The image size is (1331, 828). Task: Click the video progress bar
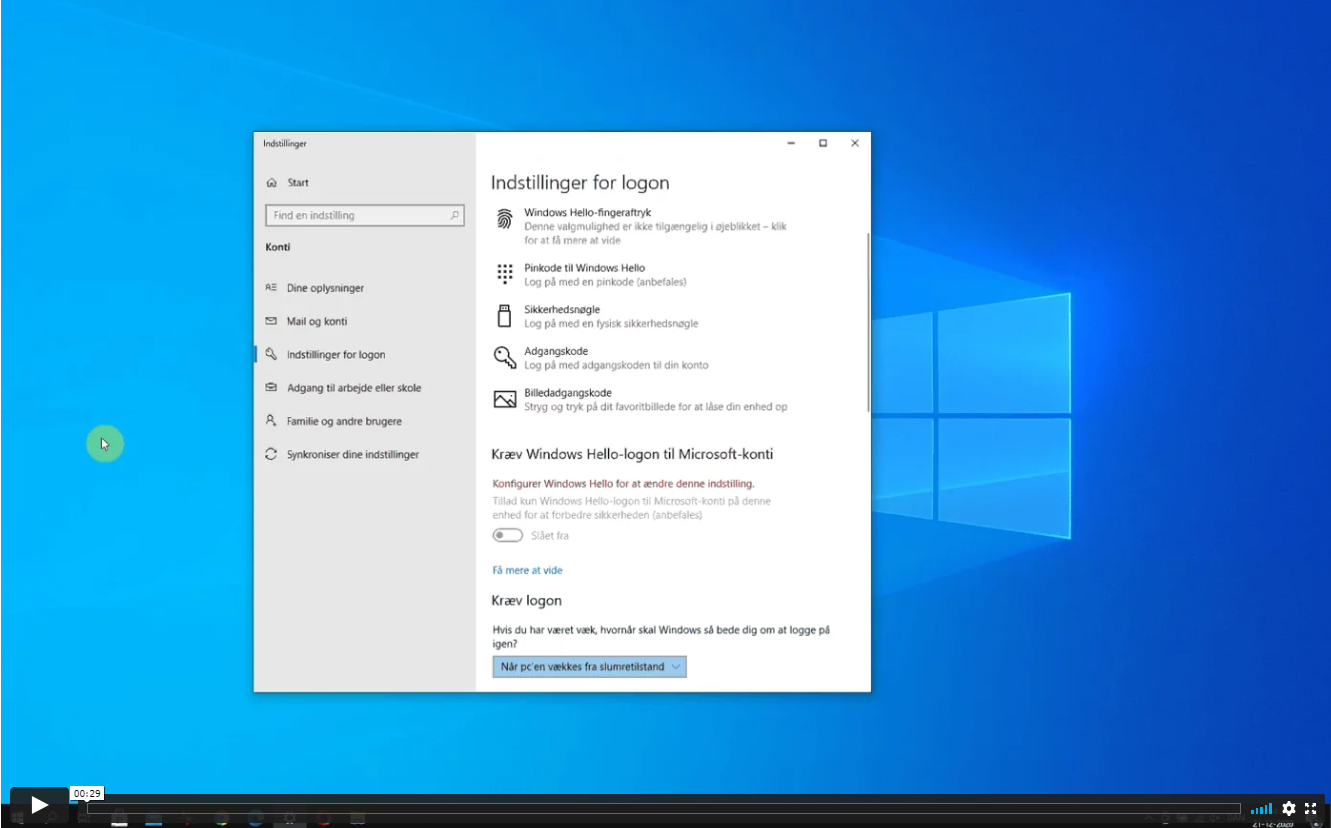point(660,808)
